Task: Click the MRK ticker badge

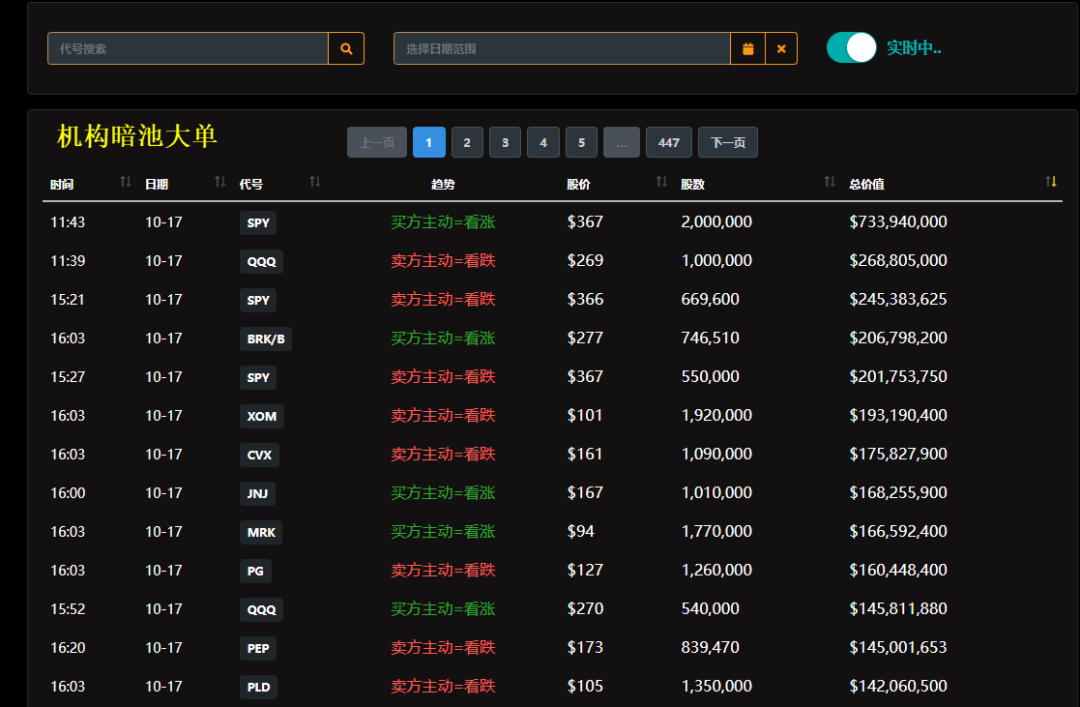Action: click(x=261, y=532)
